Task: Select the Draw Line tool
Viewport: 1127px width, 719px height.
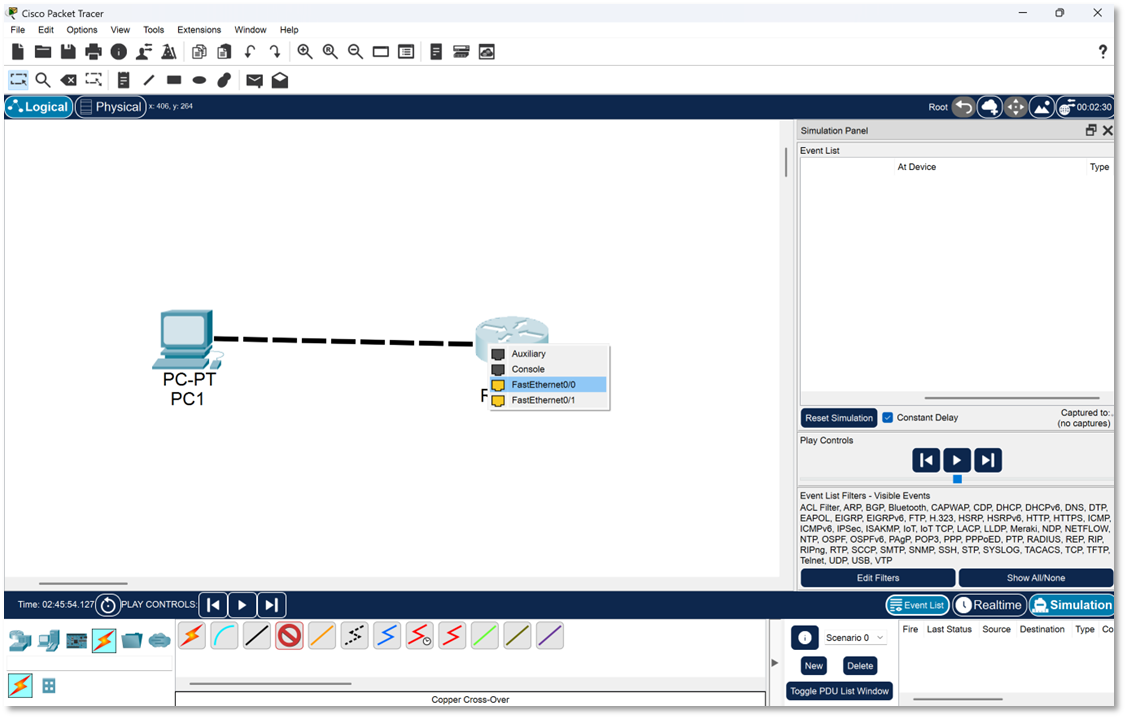Action: pyautogui.click(x=149, y=80)
